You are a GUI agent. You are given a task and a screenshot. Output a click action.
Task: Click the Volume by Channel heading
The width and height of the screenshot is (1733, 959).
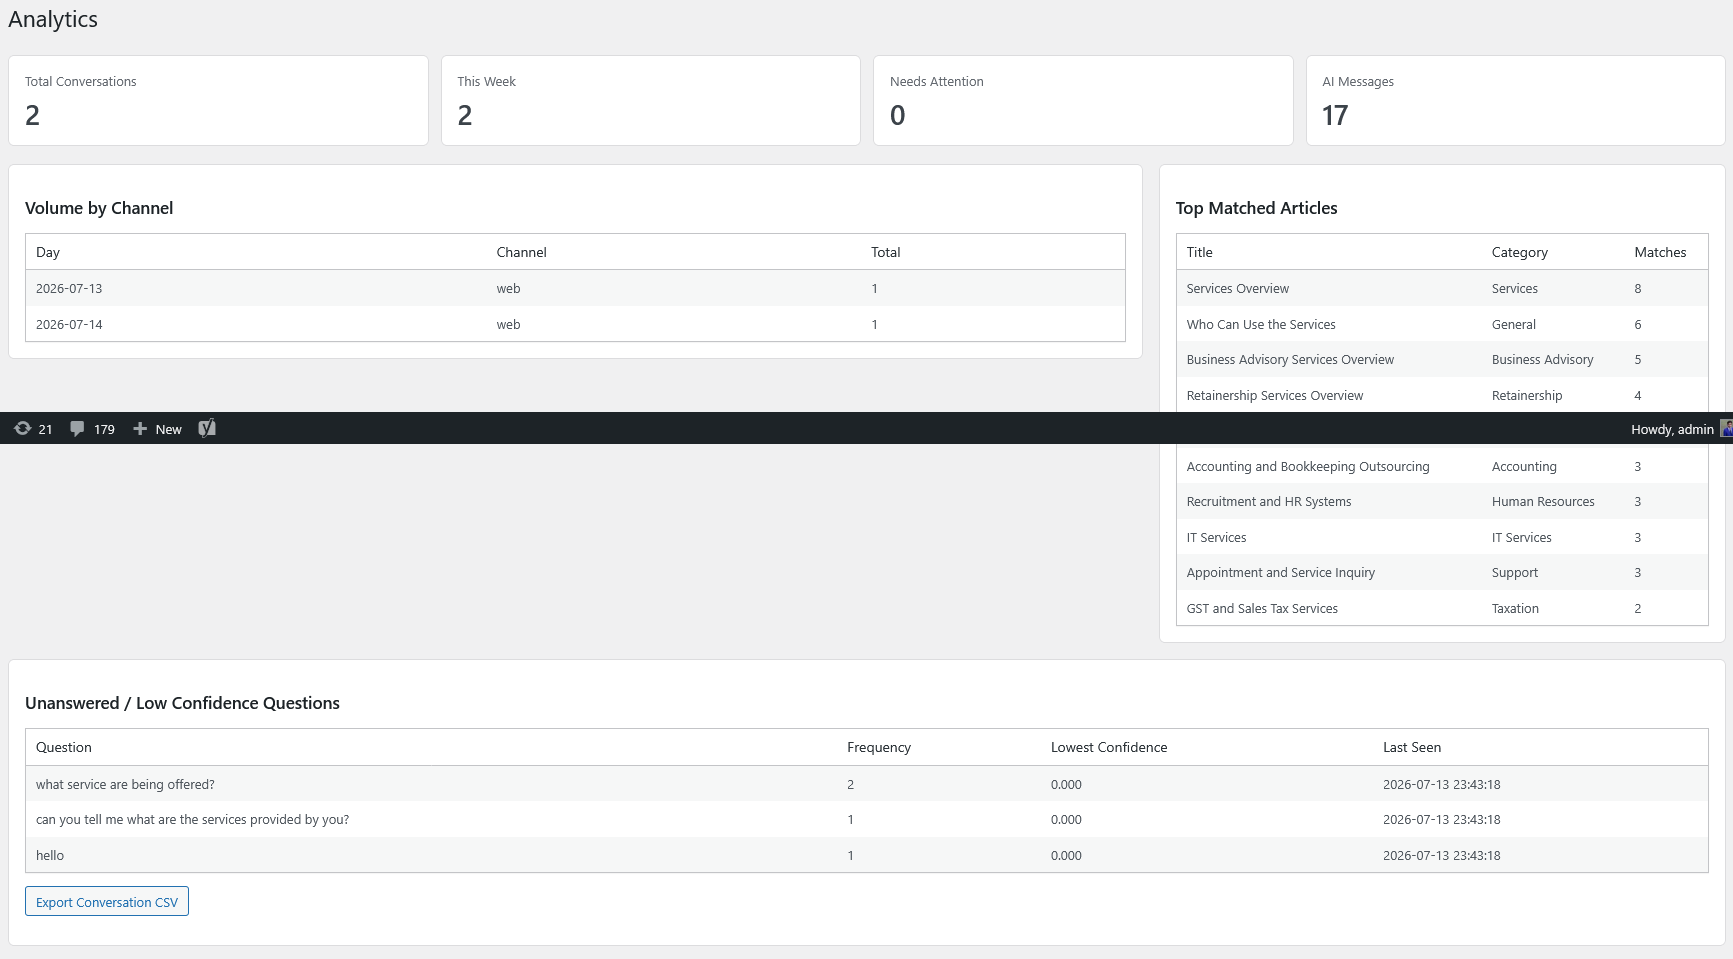pyautogui.click(x=99, y=208)
